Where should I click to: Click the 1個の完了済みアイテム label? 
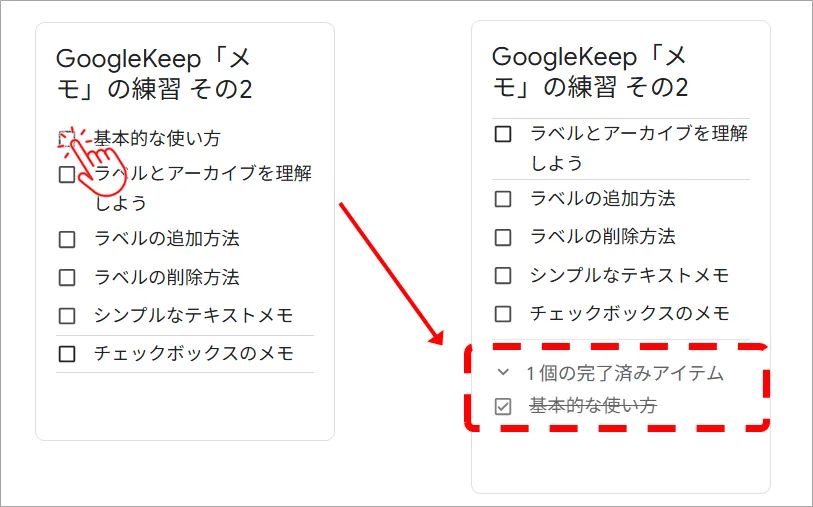[x=624, y=374]
